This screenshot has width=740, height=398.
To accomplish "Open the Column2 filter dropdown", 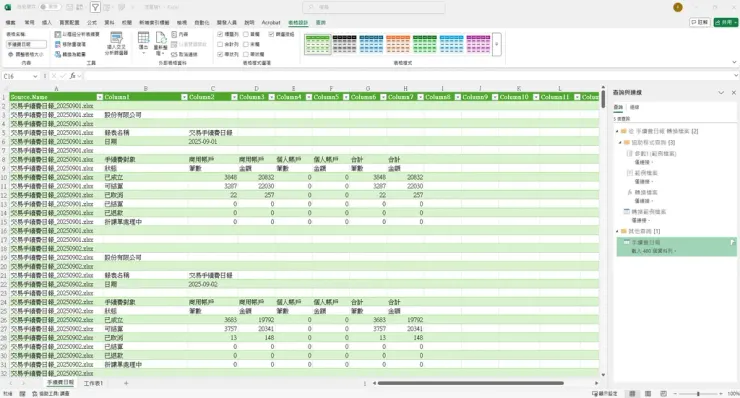I will coord(234,97).
